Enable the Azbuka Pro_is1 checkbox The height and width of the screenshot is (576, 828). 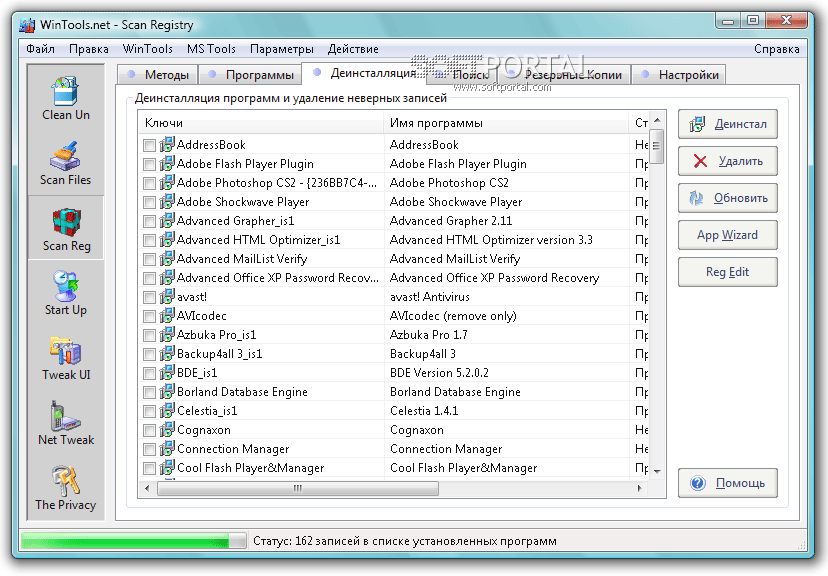pos(149,335)
